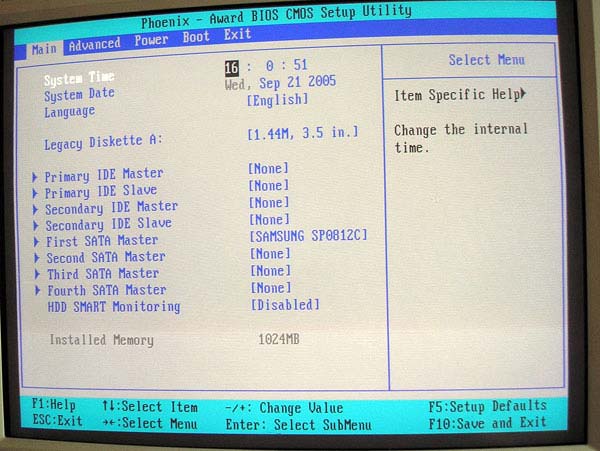Expand arrow beside Primary IDE Master
The height and width of the screenshot is (451, 600).
tap(34, 177)
